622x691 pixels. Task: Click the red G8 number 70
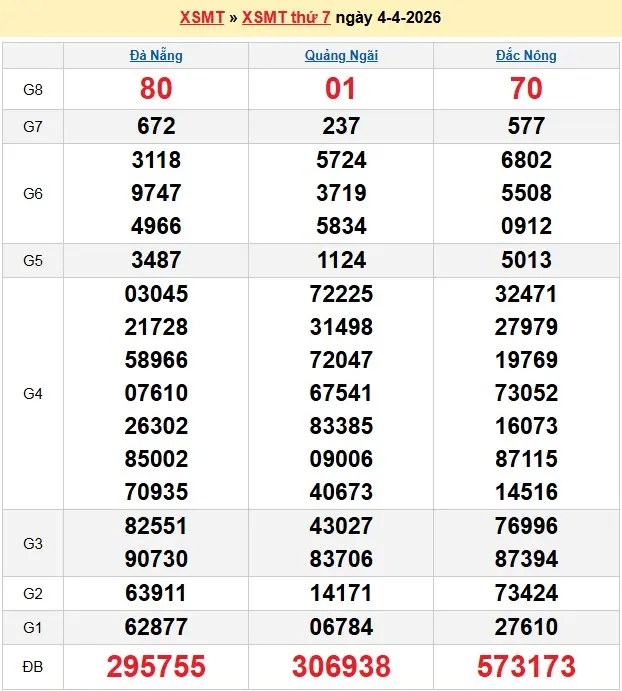pos(526,89)
